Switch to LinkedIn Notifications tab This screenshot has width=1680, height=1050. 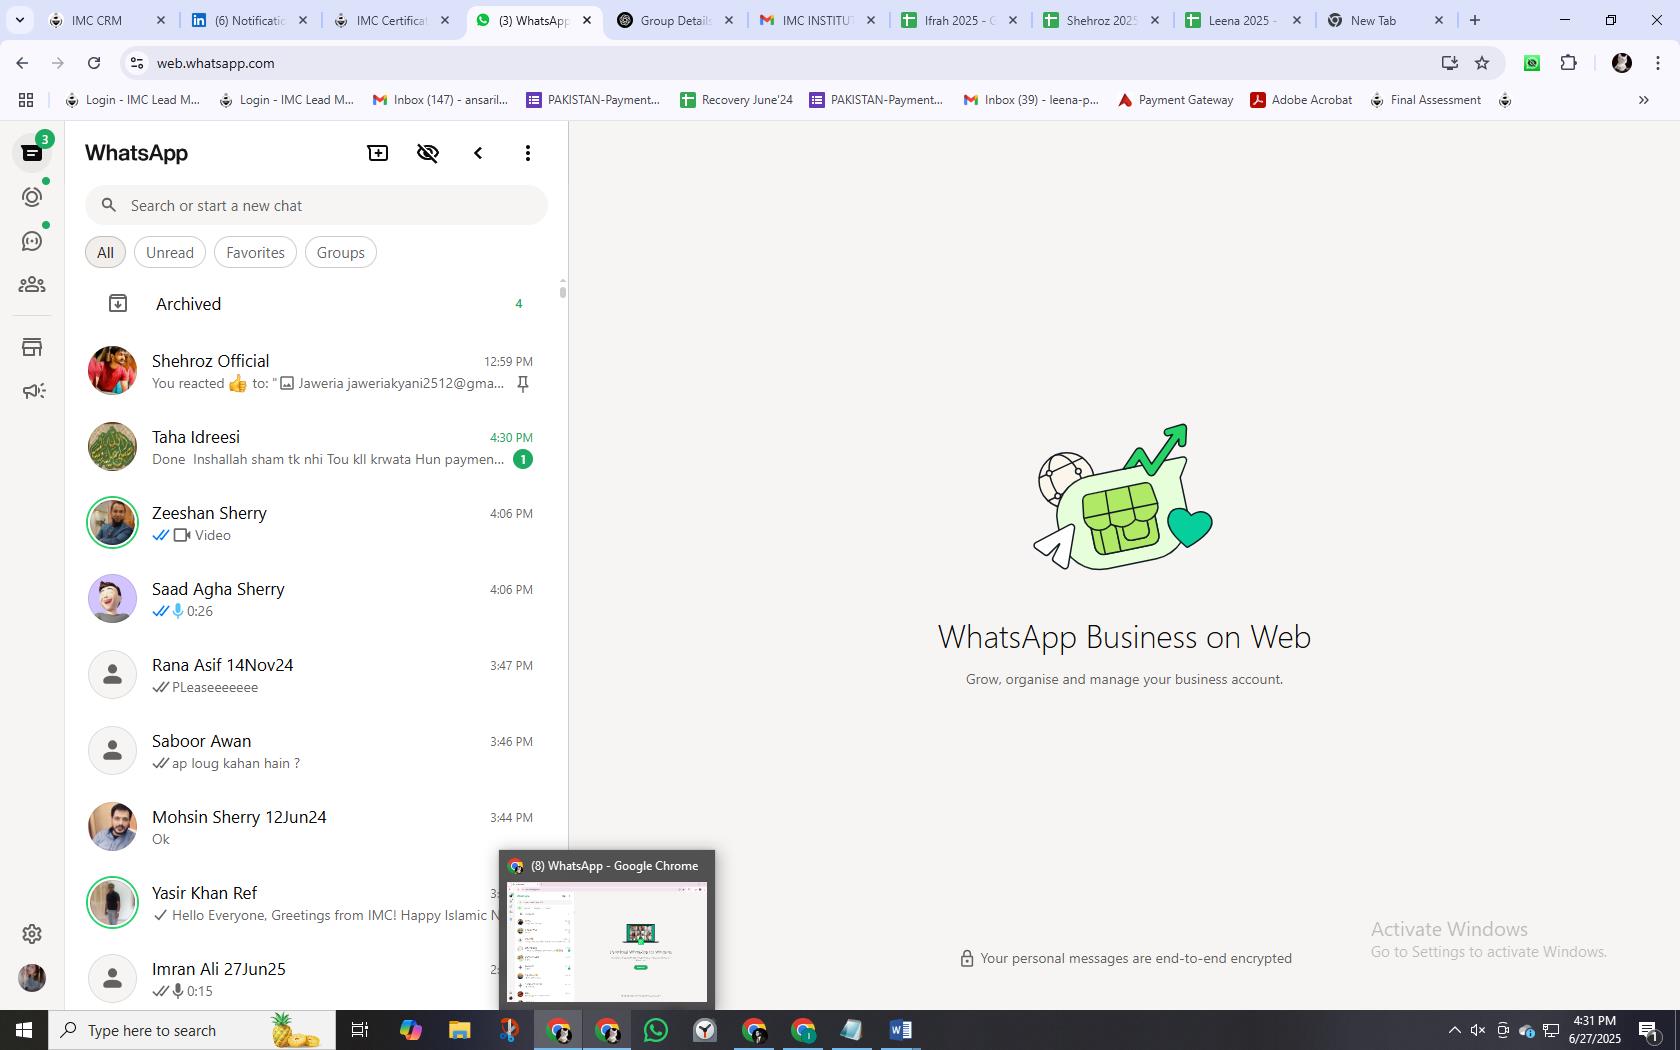click(250, 20)
